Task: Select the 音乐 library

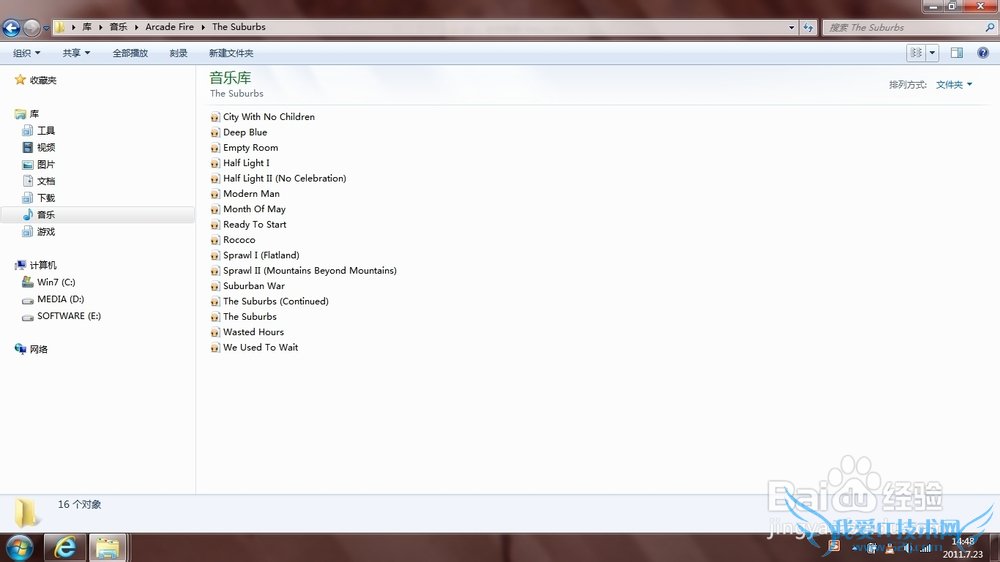Action: 98,215
